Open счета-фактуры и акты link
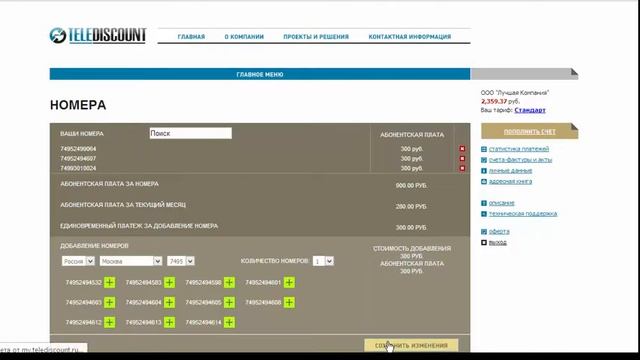 pyautogui.click(x=520, y=160)
